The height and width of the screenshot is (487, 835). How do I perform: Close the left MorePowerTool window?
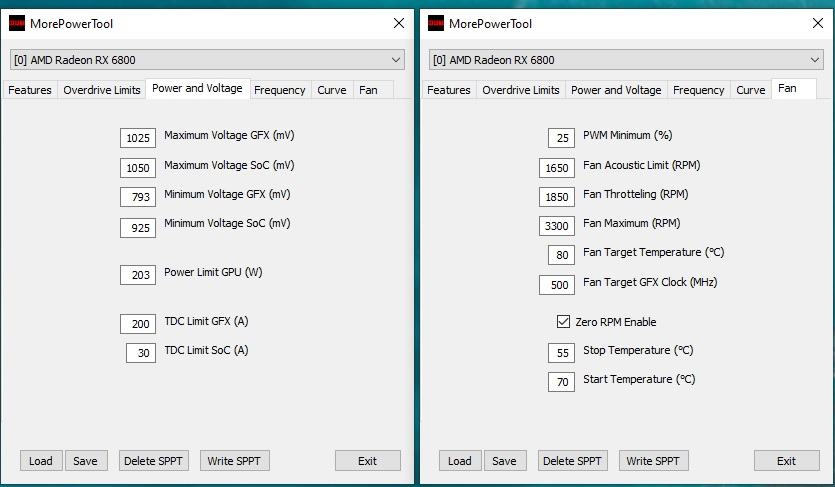coord(399,23)
